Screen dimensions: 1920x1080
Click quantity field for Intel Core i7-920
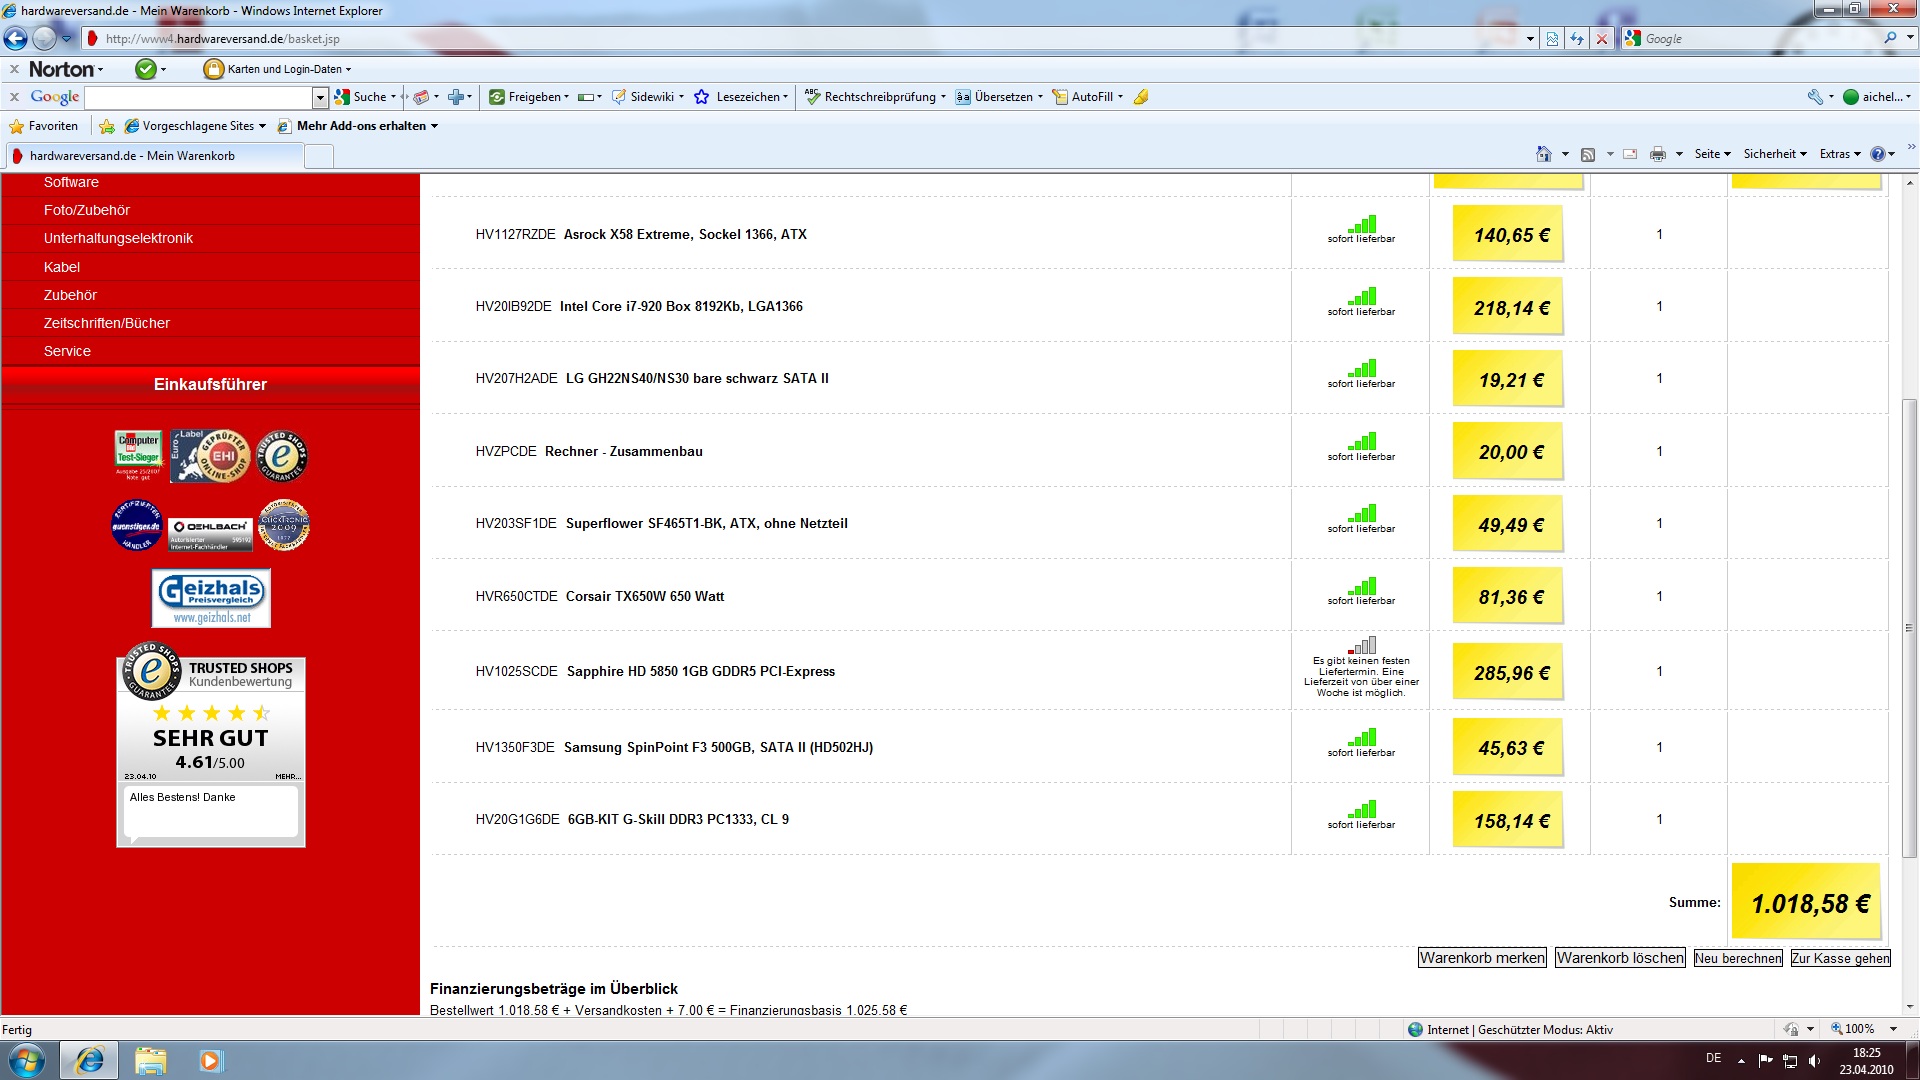point(1659,307)
